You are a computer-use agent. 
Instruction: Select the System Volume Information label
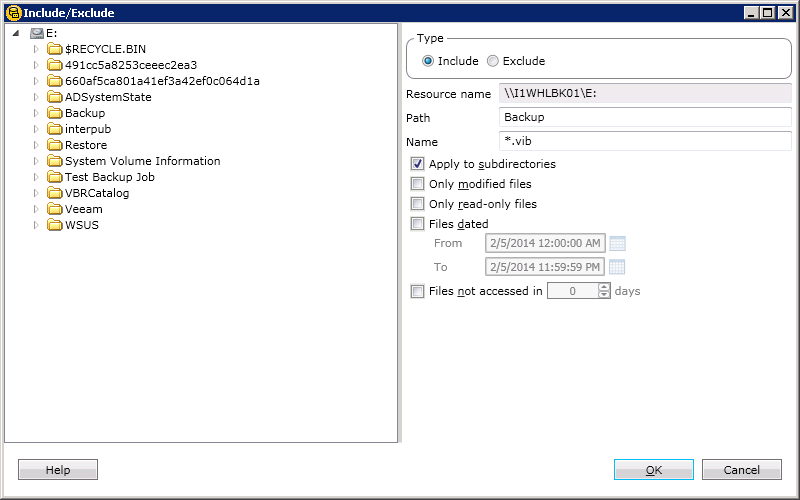[x=143, y=161]
